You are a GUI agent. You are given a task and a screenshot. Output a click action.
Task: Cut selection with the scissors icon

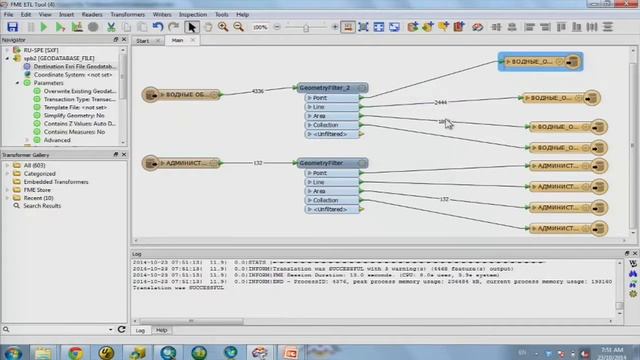pyautogui.click(x=111, y=27)
